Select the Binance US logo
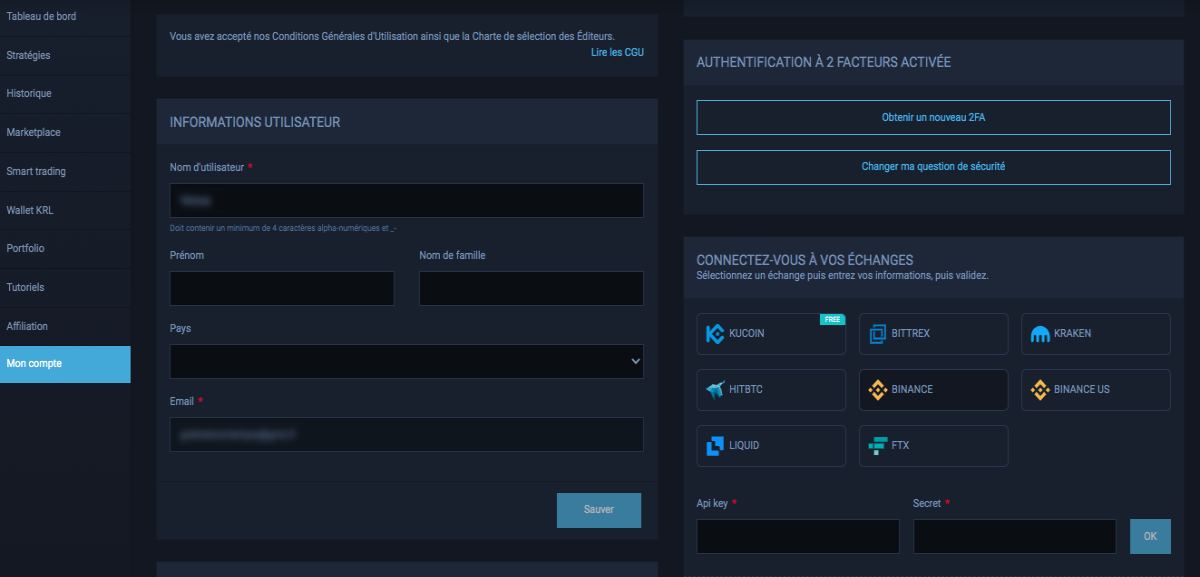The image size is (1200, 577). 1040,390
